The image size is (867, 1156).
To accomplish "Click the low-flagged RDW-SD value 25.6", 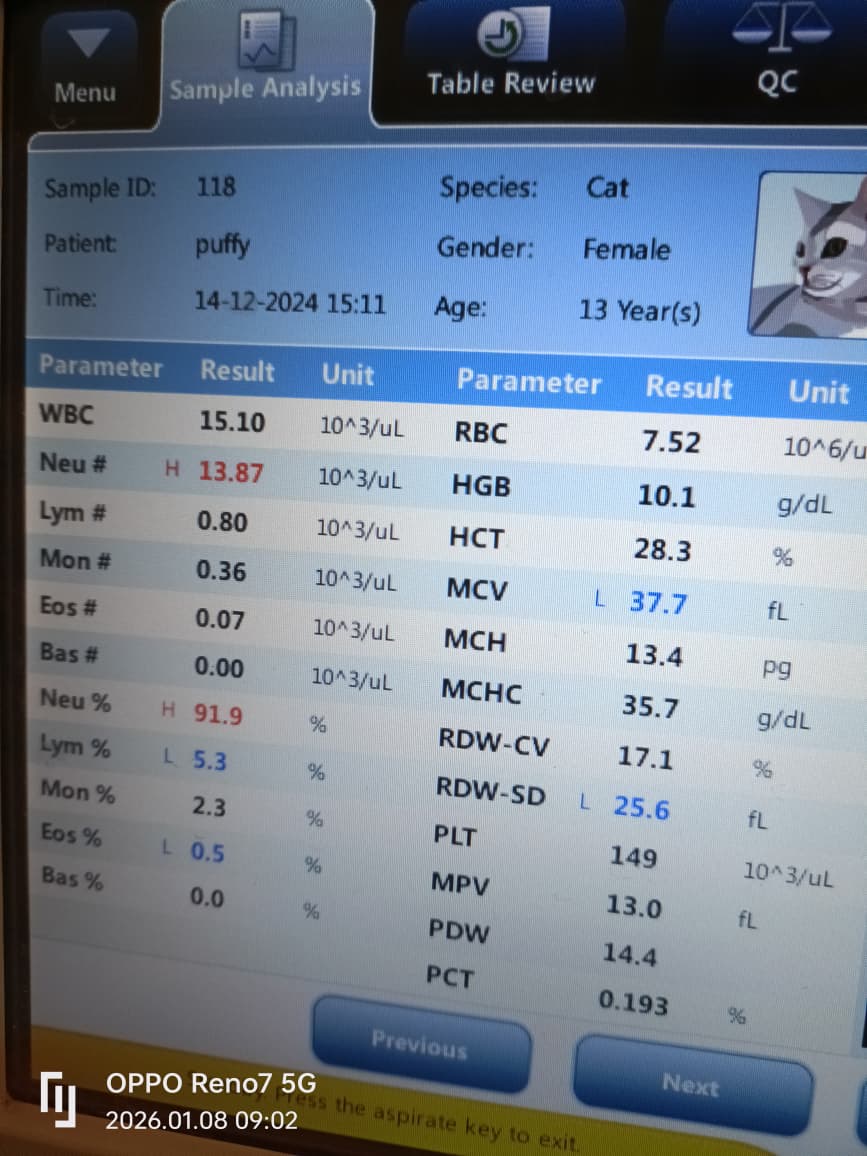I will (x=641, y=808).
